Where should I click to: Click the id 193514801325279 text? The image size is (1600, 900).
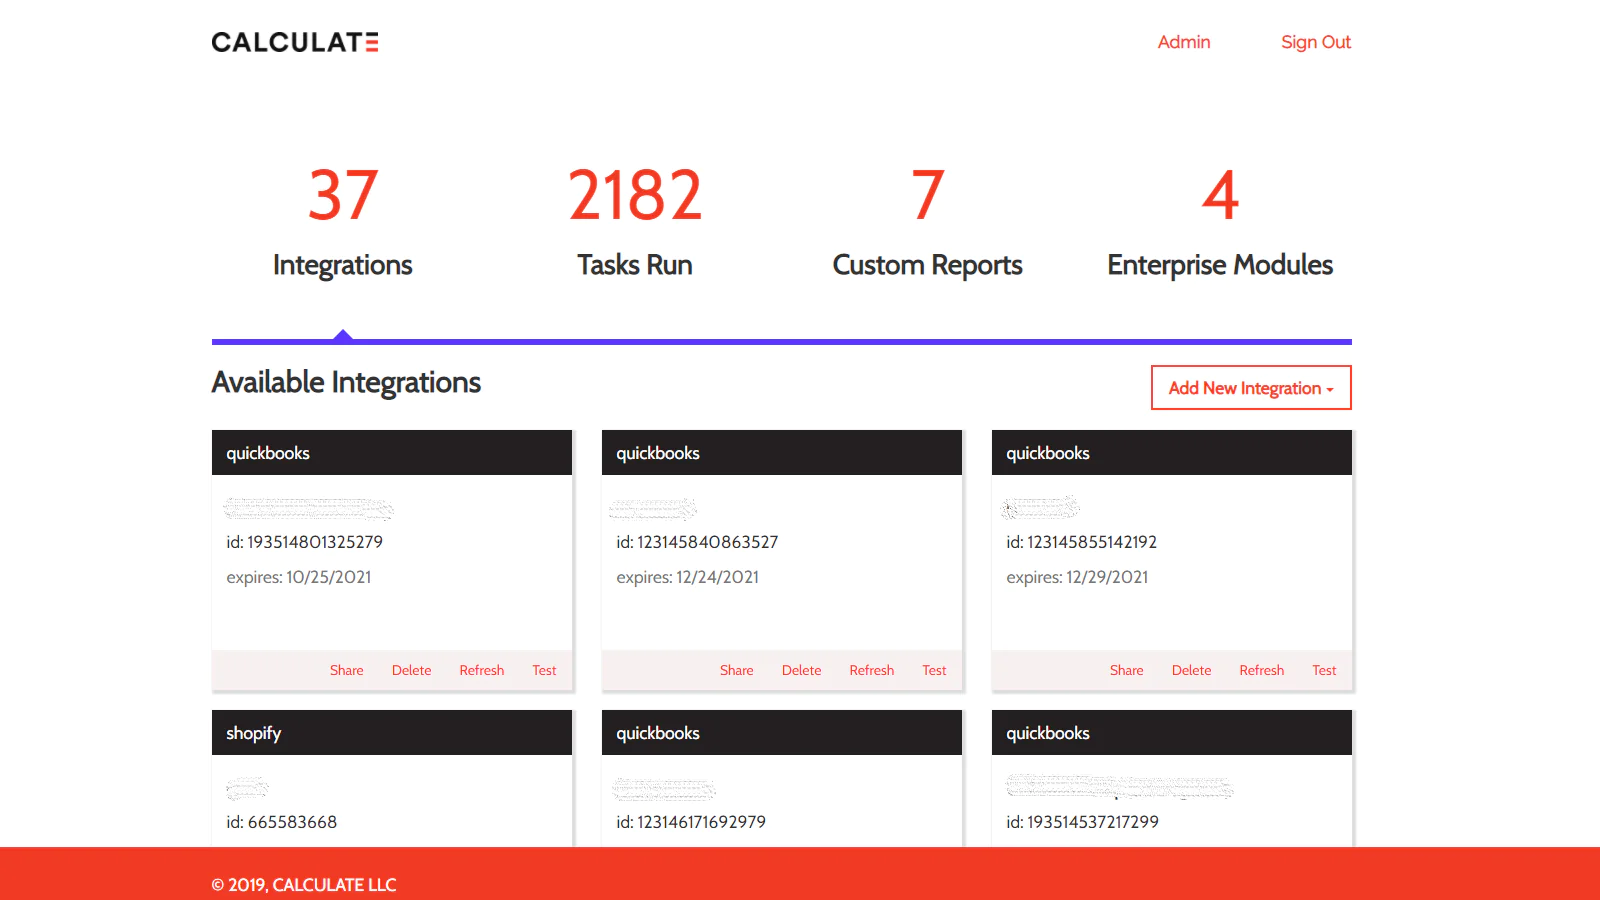pyautogui.click(x=305, y=542)
